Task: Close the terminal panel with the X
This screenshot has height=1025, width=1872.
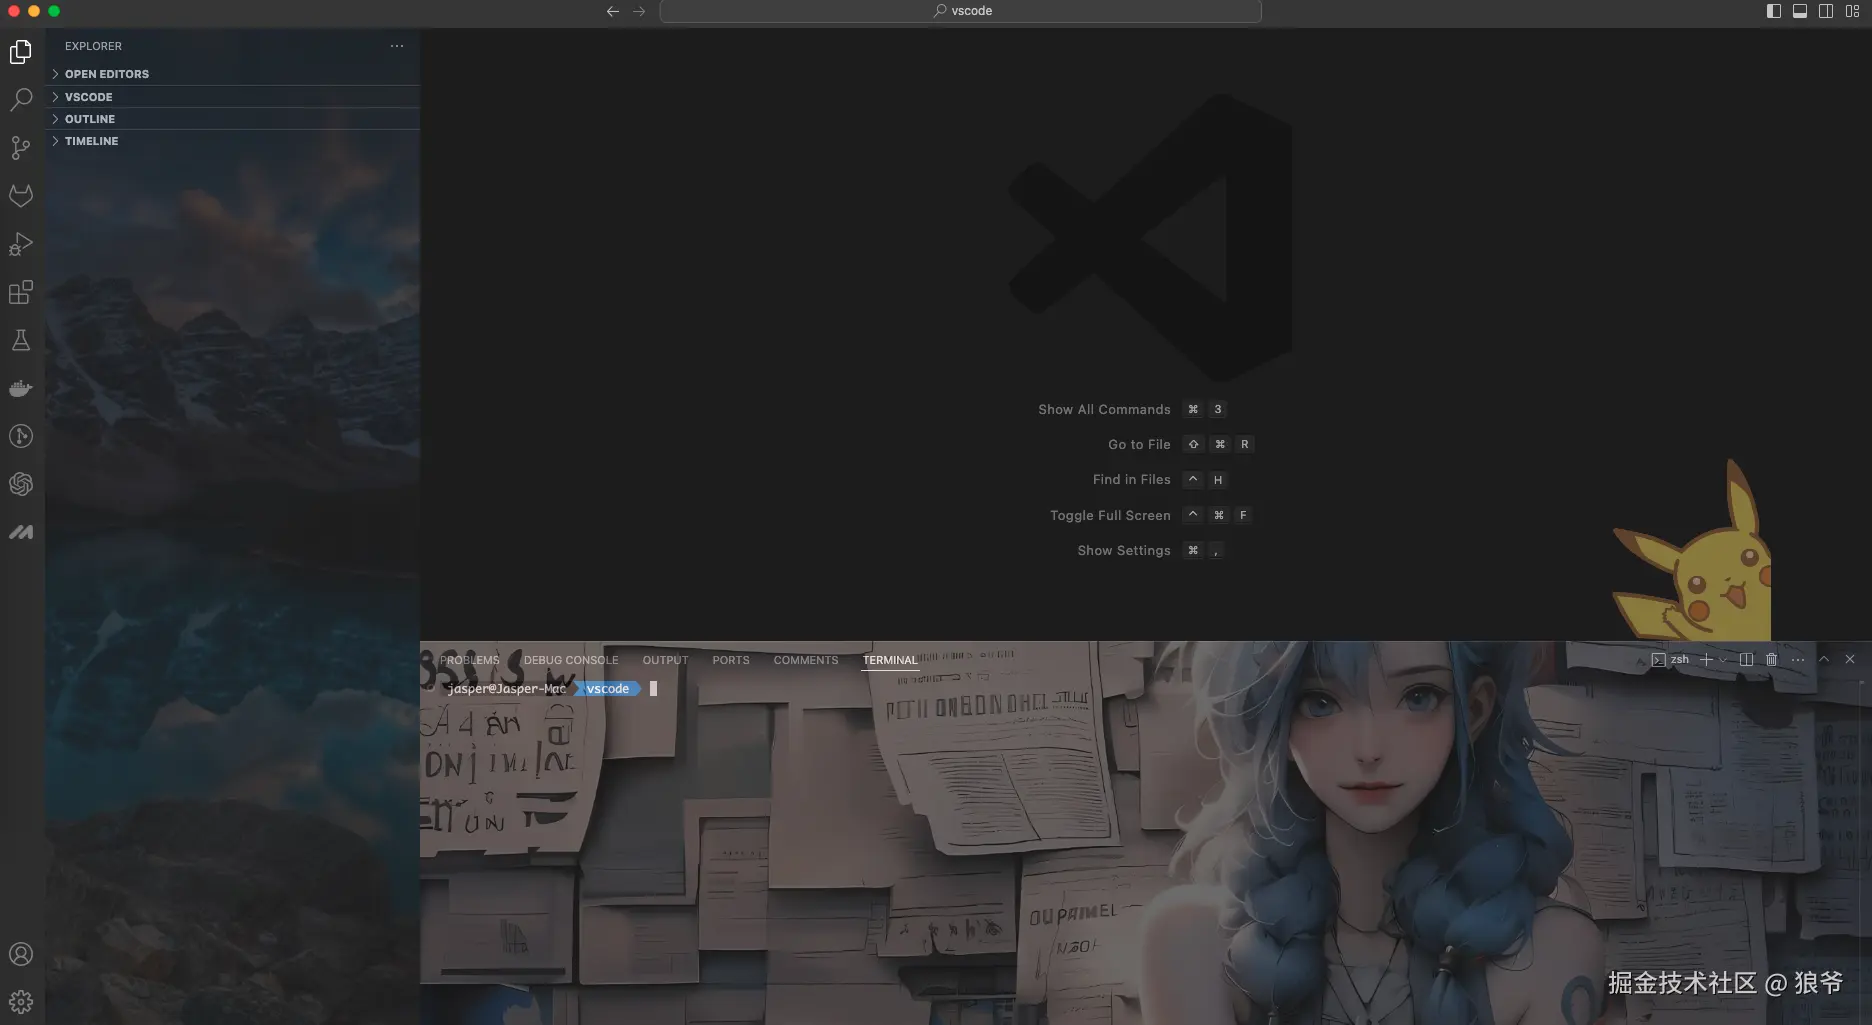Action: point(1850,659)
